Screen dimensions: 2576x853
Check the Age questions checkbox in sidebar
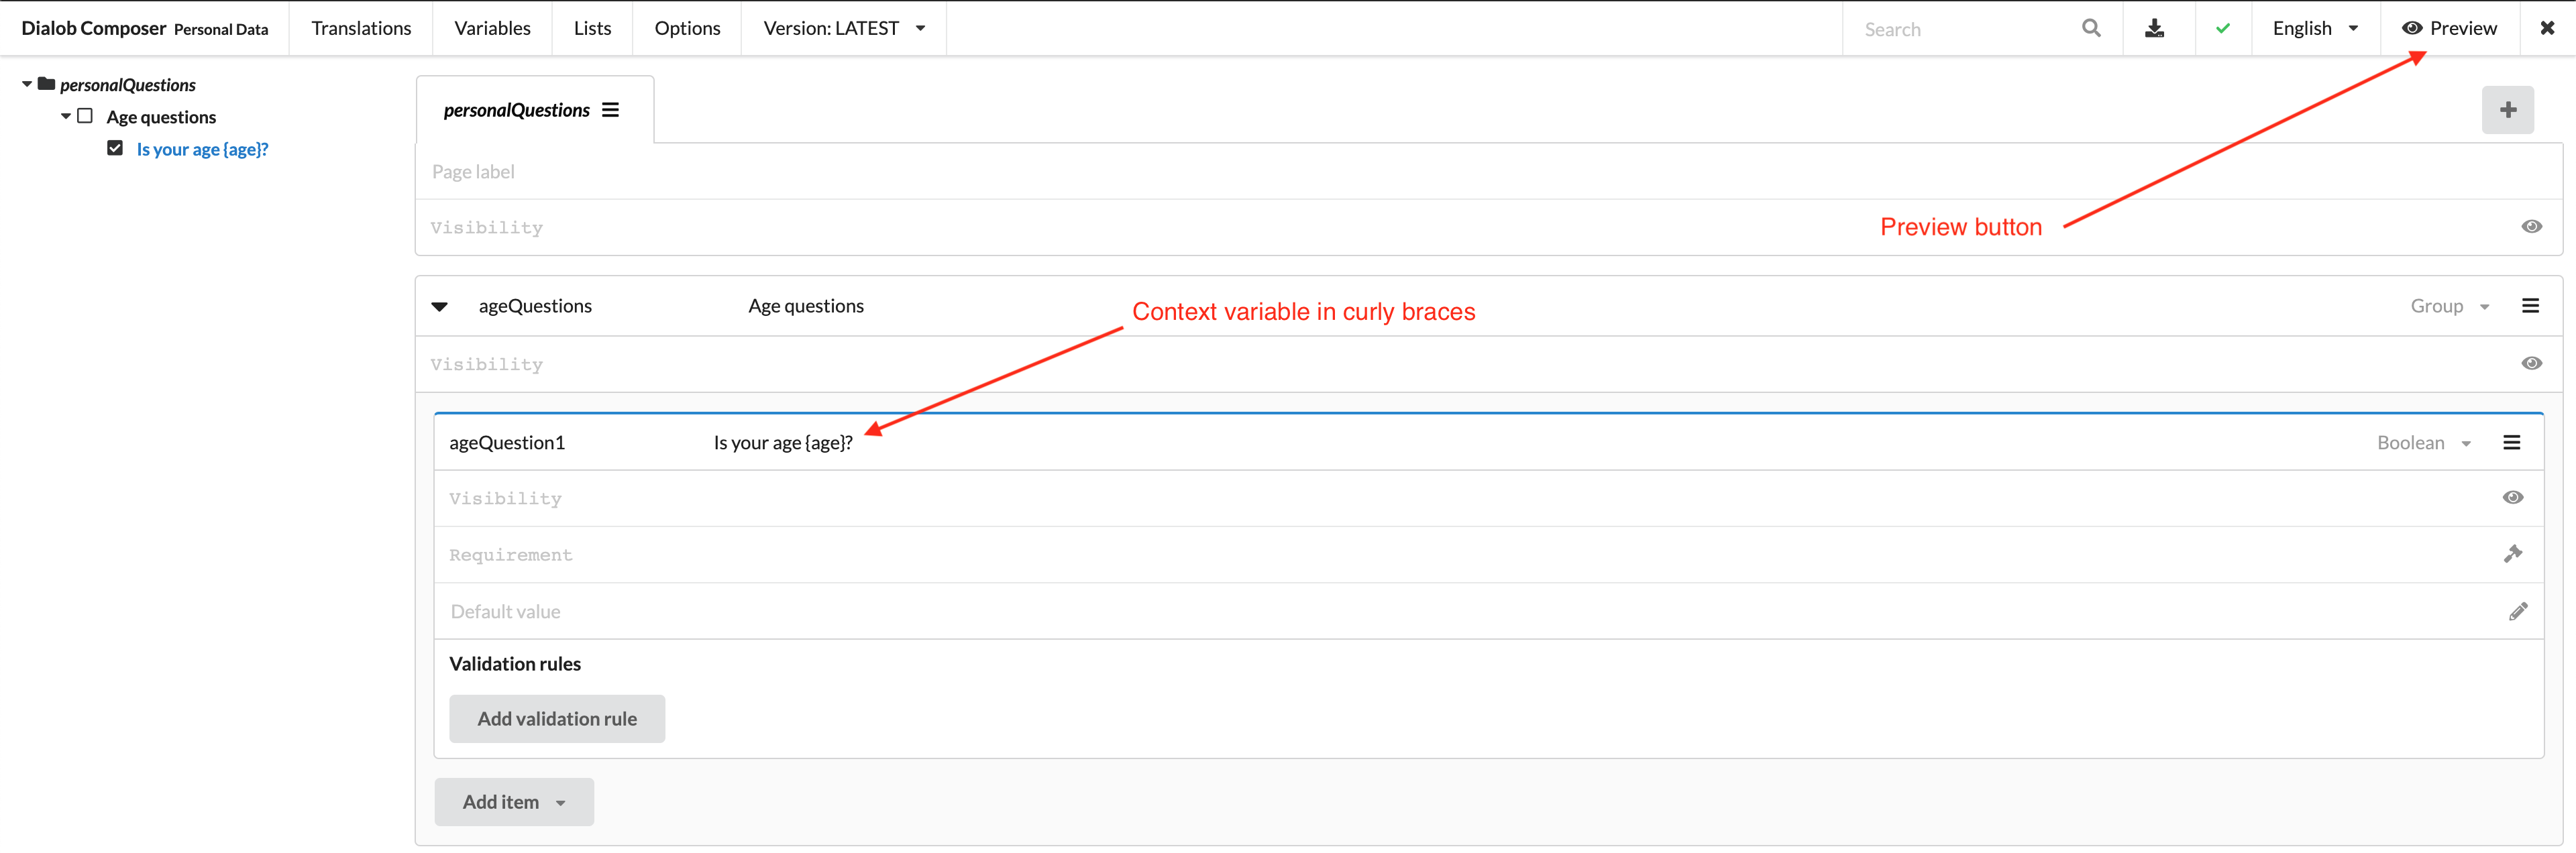(86, 115)
